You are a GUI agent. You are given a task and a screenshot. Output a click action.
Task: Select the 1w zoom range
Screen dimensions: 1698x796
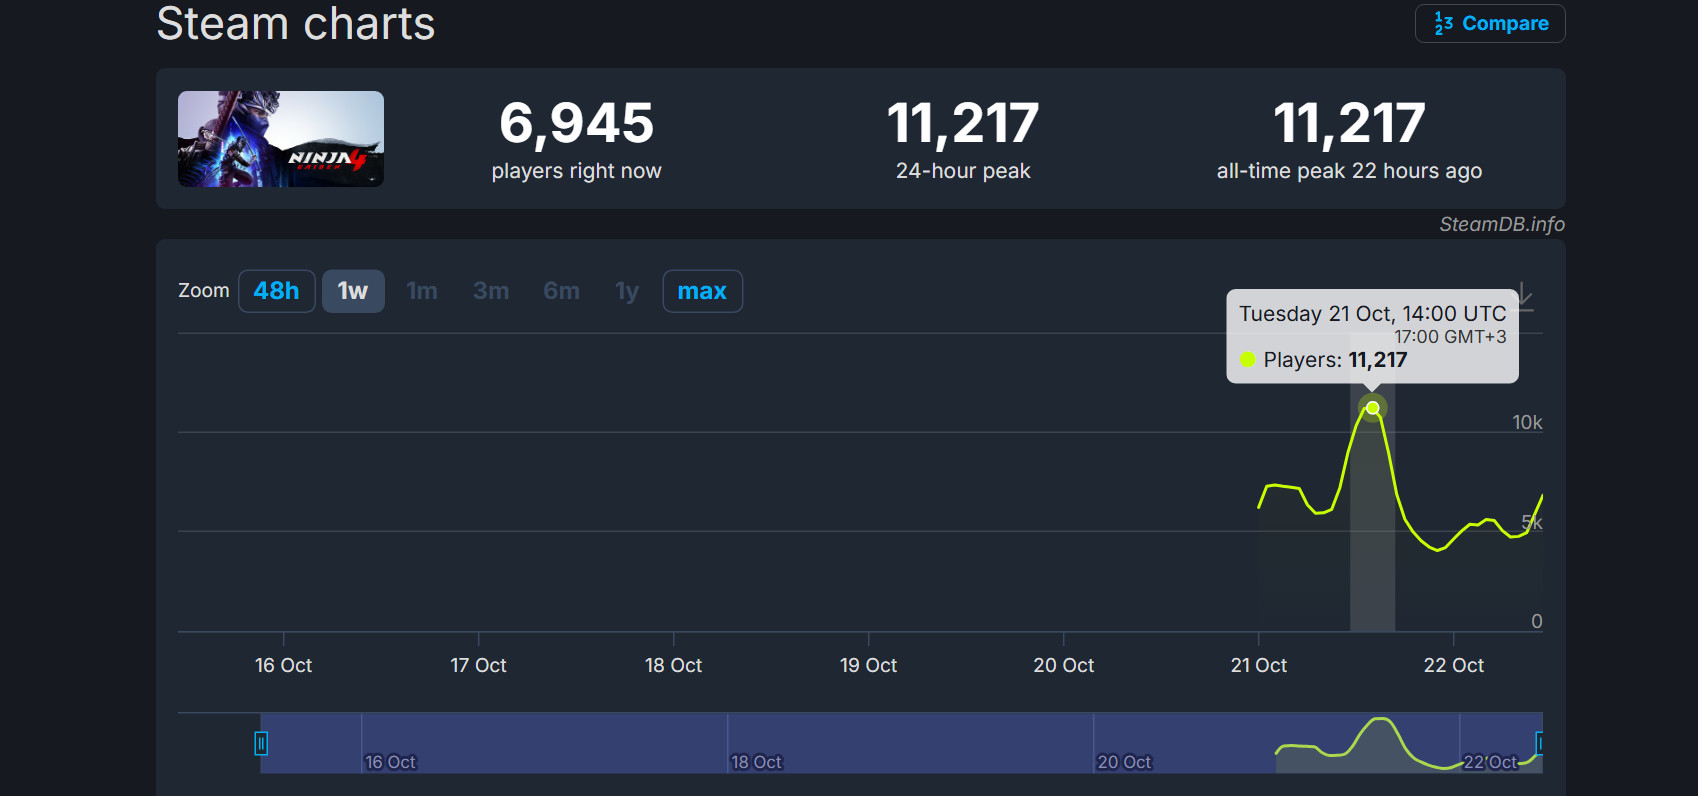(353, 291)
